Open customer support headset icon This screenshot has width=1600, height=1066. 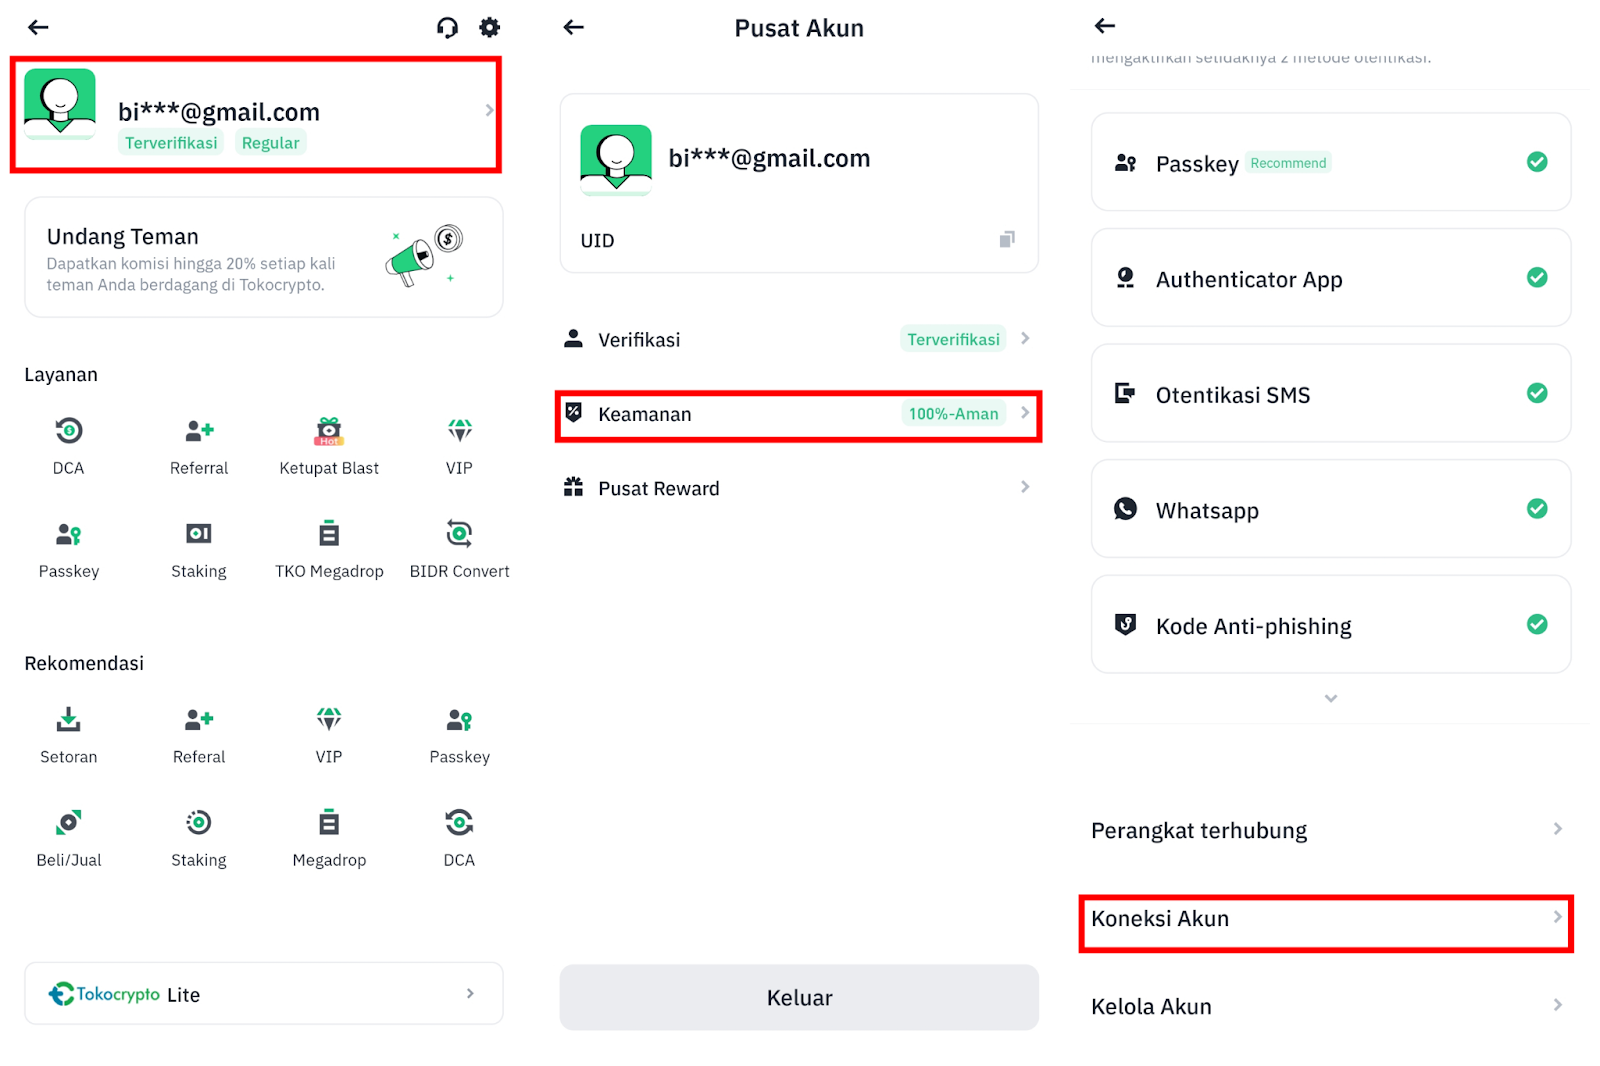pyautogui.click(x=447, y=28)
